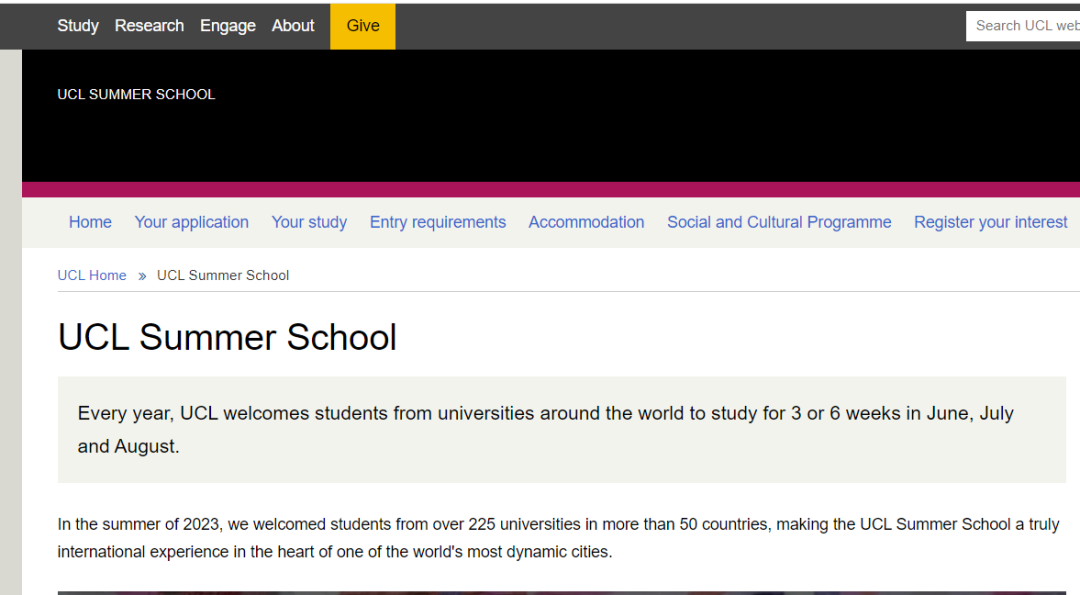This screenshot has width=1080, height=595.
Task: Open the Your study page
Action: [x=309, y=222]
